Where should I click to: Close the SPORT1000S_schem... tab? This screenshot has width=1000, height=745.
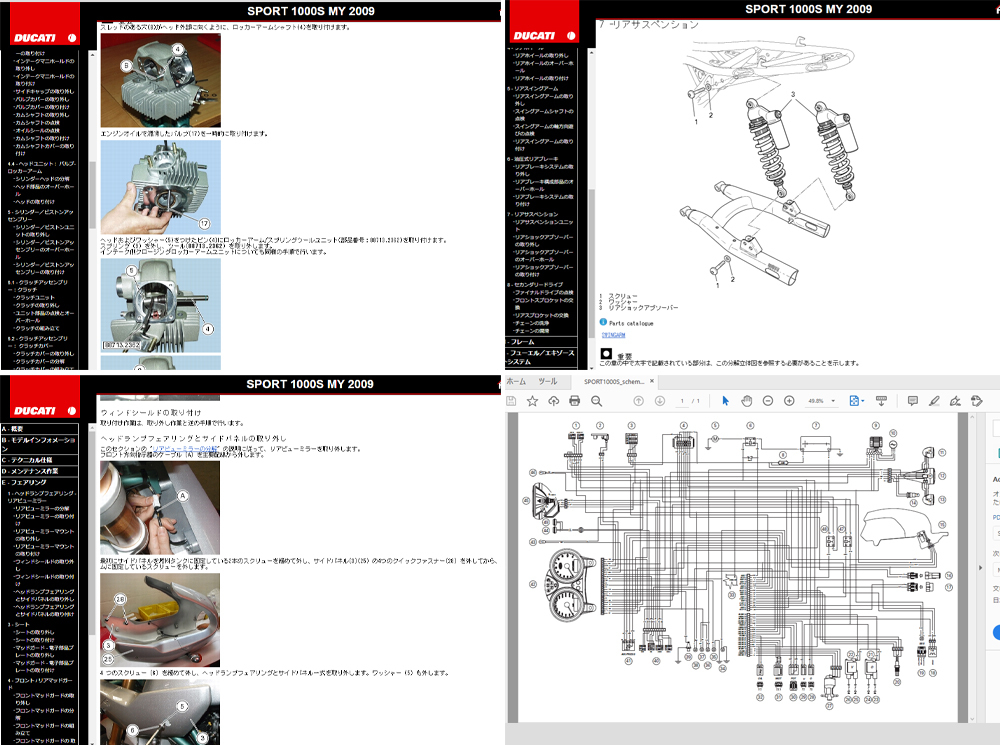652,381
